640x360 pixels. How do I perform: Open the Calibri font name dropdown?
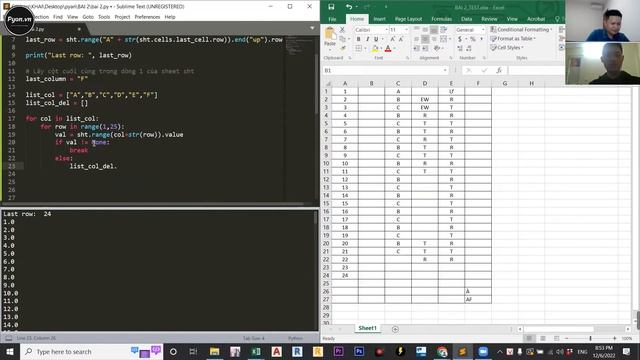[386, 30]
